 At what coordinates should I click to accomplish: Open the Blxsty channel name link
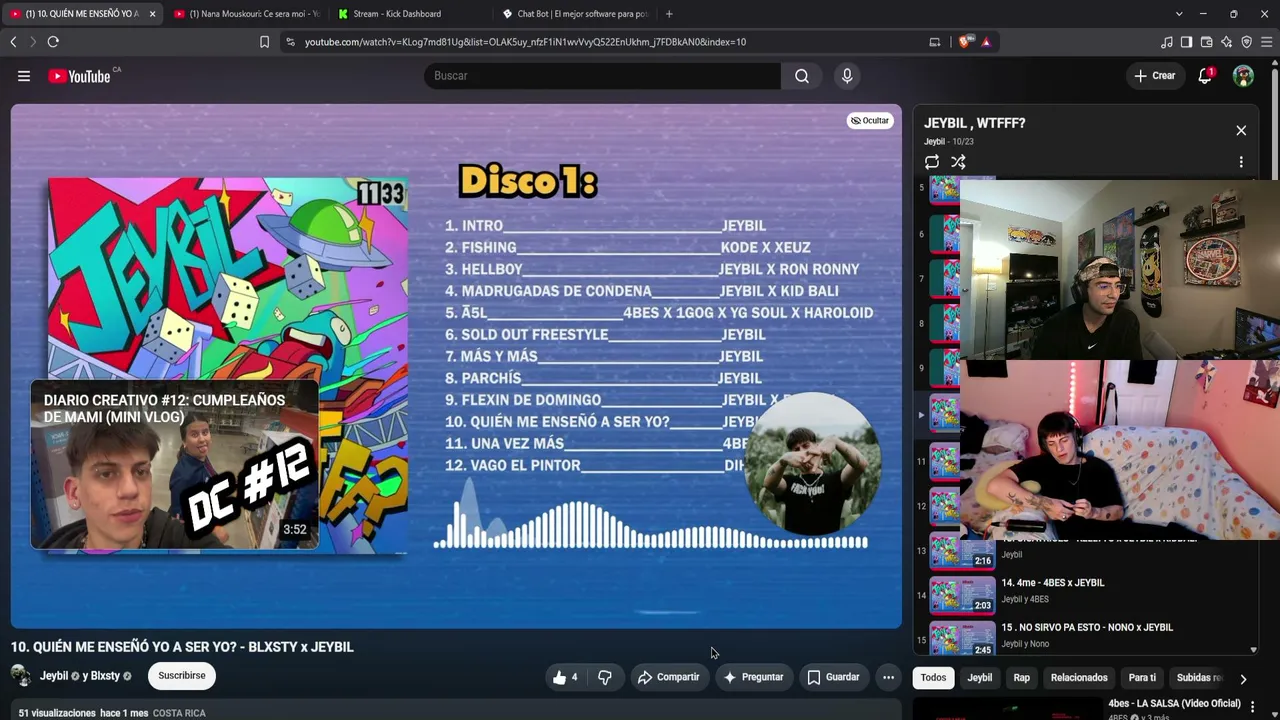coord(106,676)
